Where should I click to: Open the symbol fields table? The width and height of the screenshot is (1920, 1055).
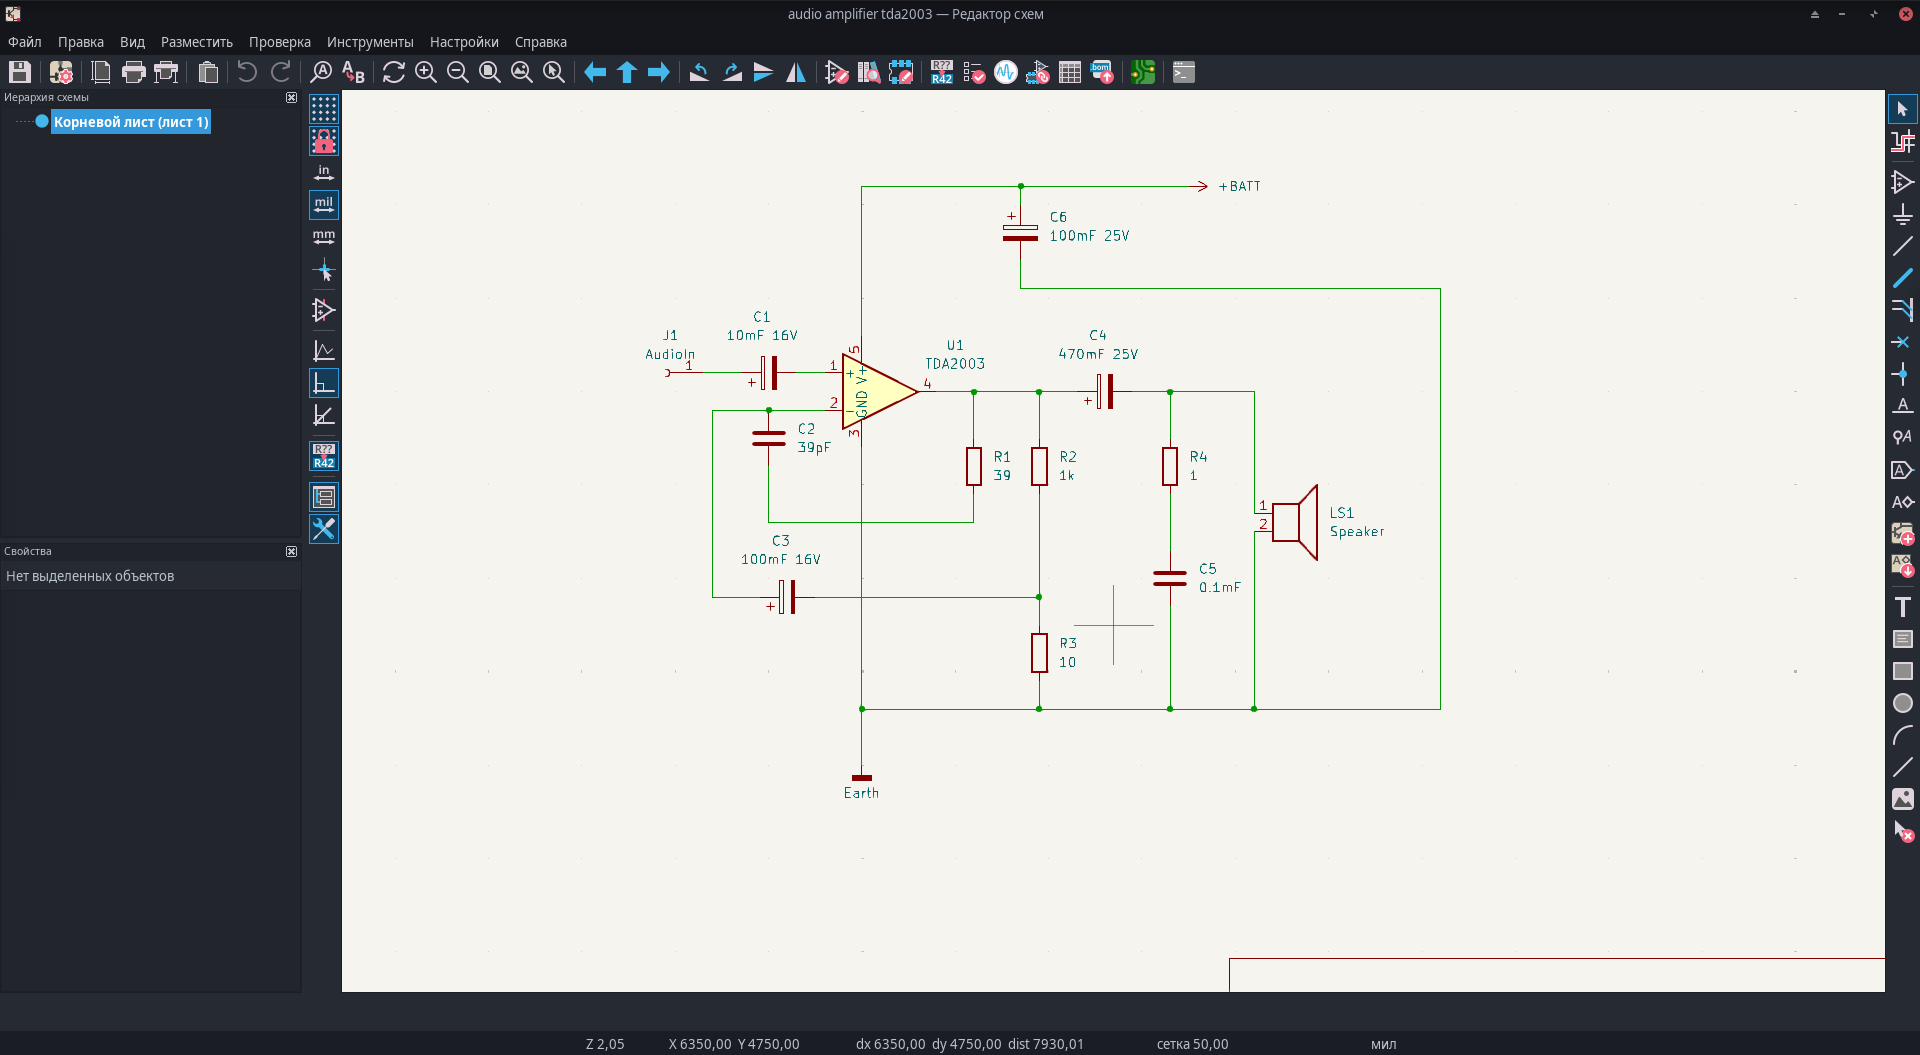1070,72
